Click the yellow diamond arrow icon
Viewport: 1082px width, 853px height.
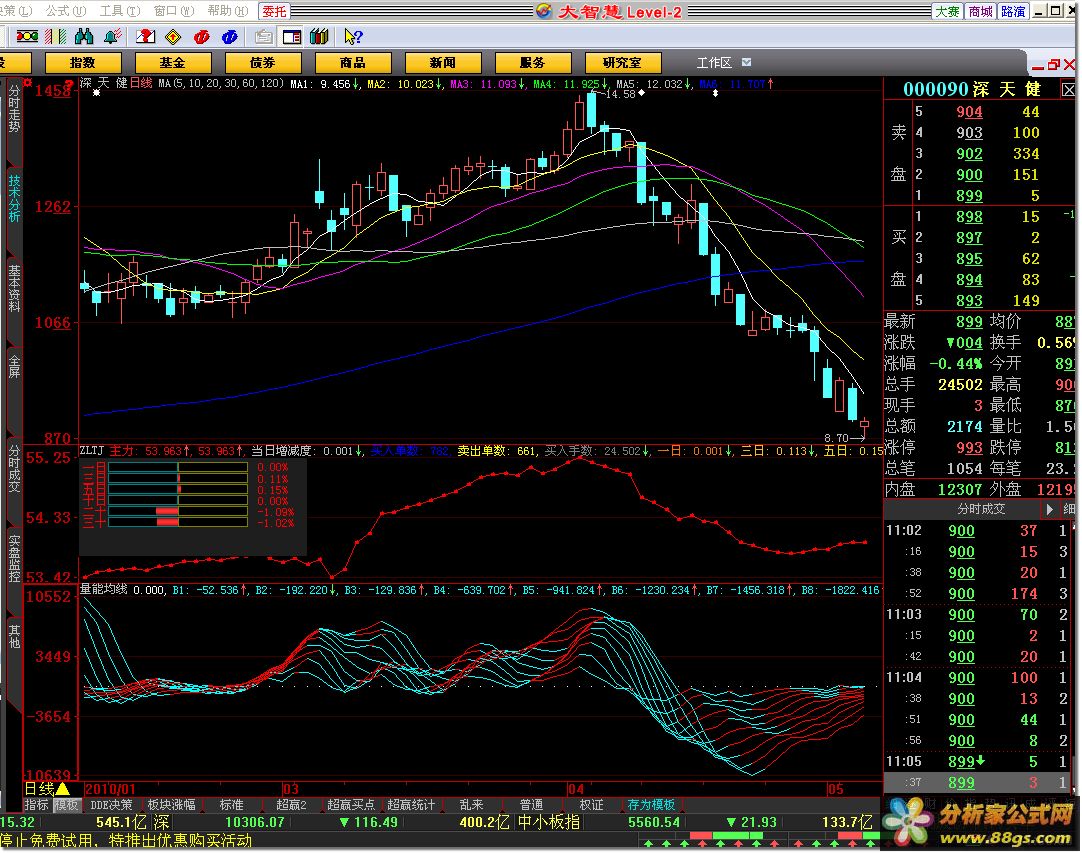click(172, 37)
